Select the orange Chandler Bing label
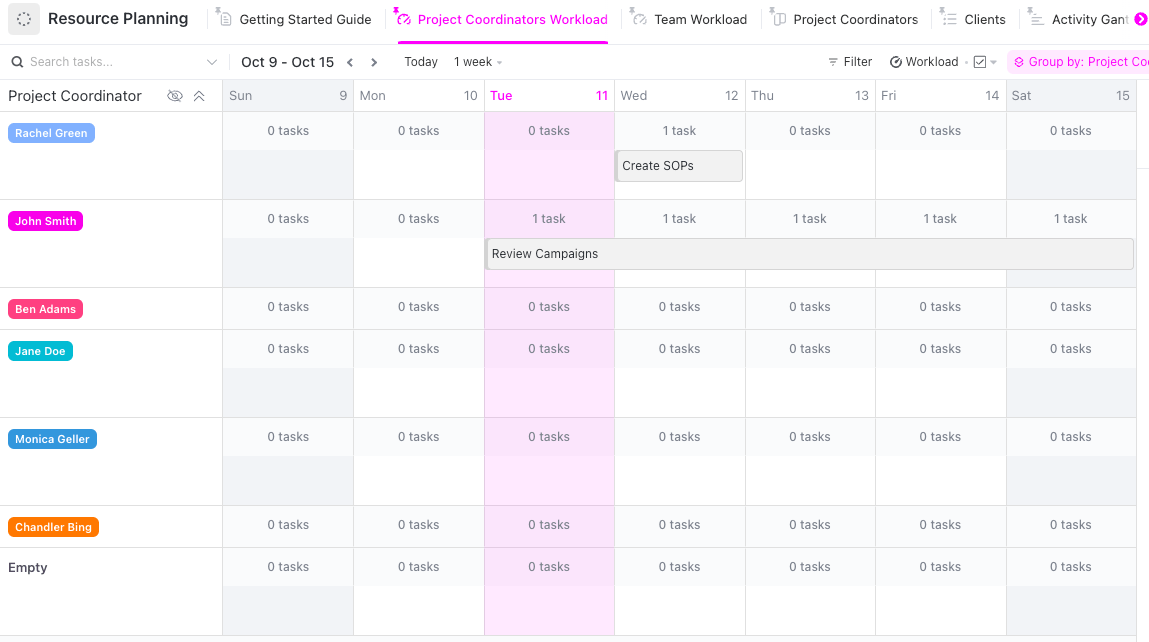1149x642 pixels. pos(53,527)
